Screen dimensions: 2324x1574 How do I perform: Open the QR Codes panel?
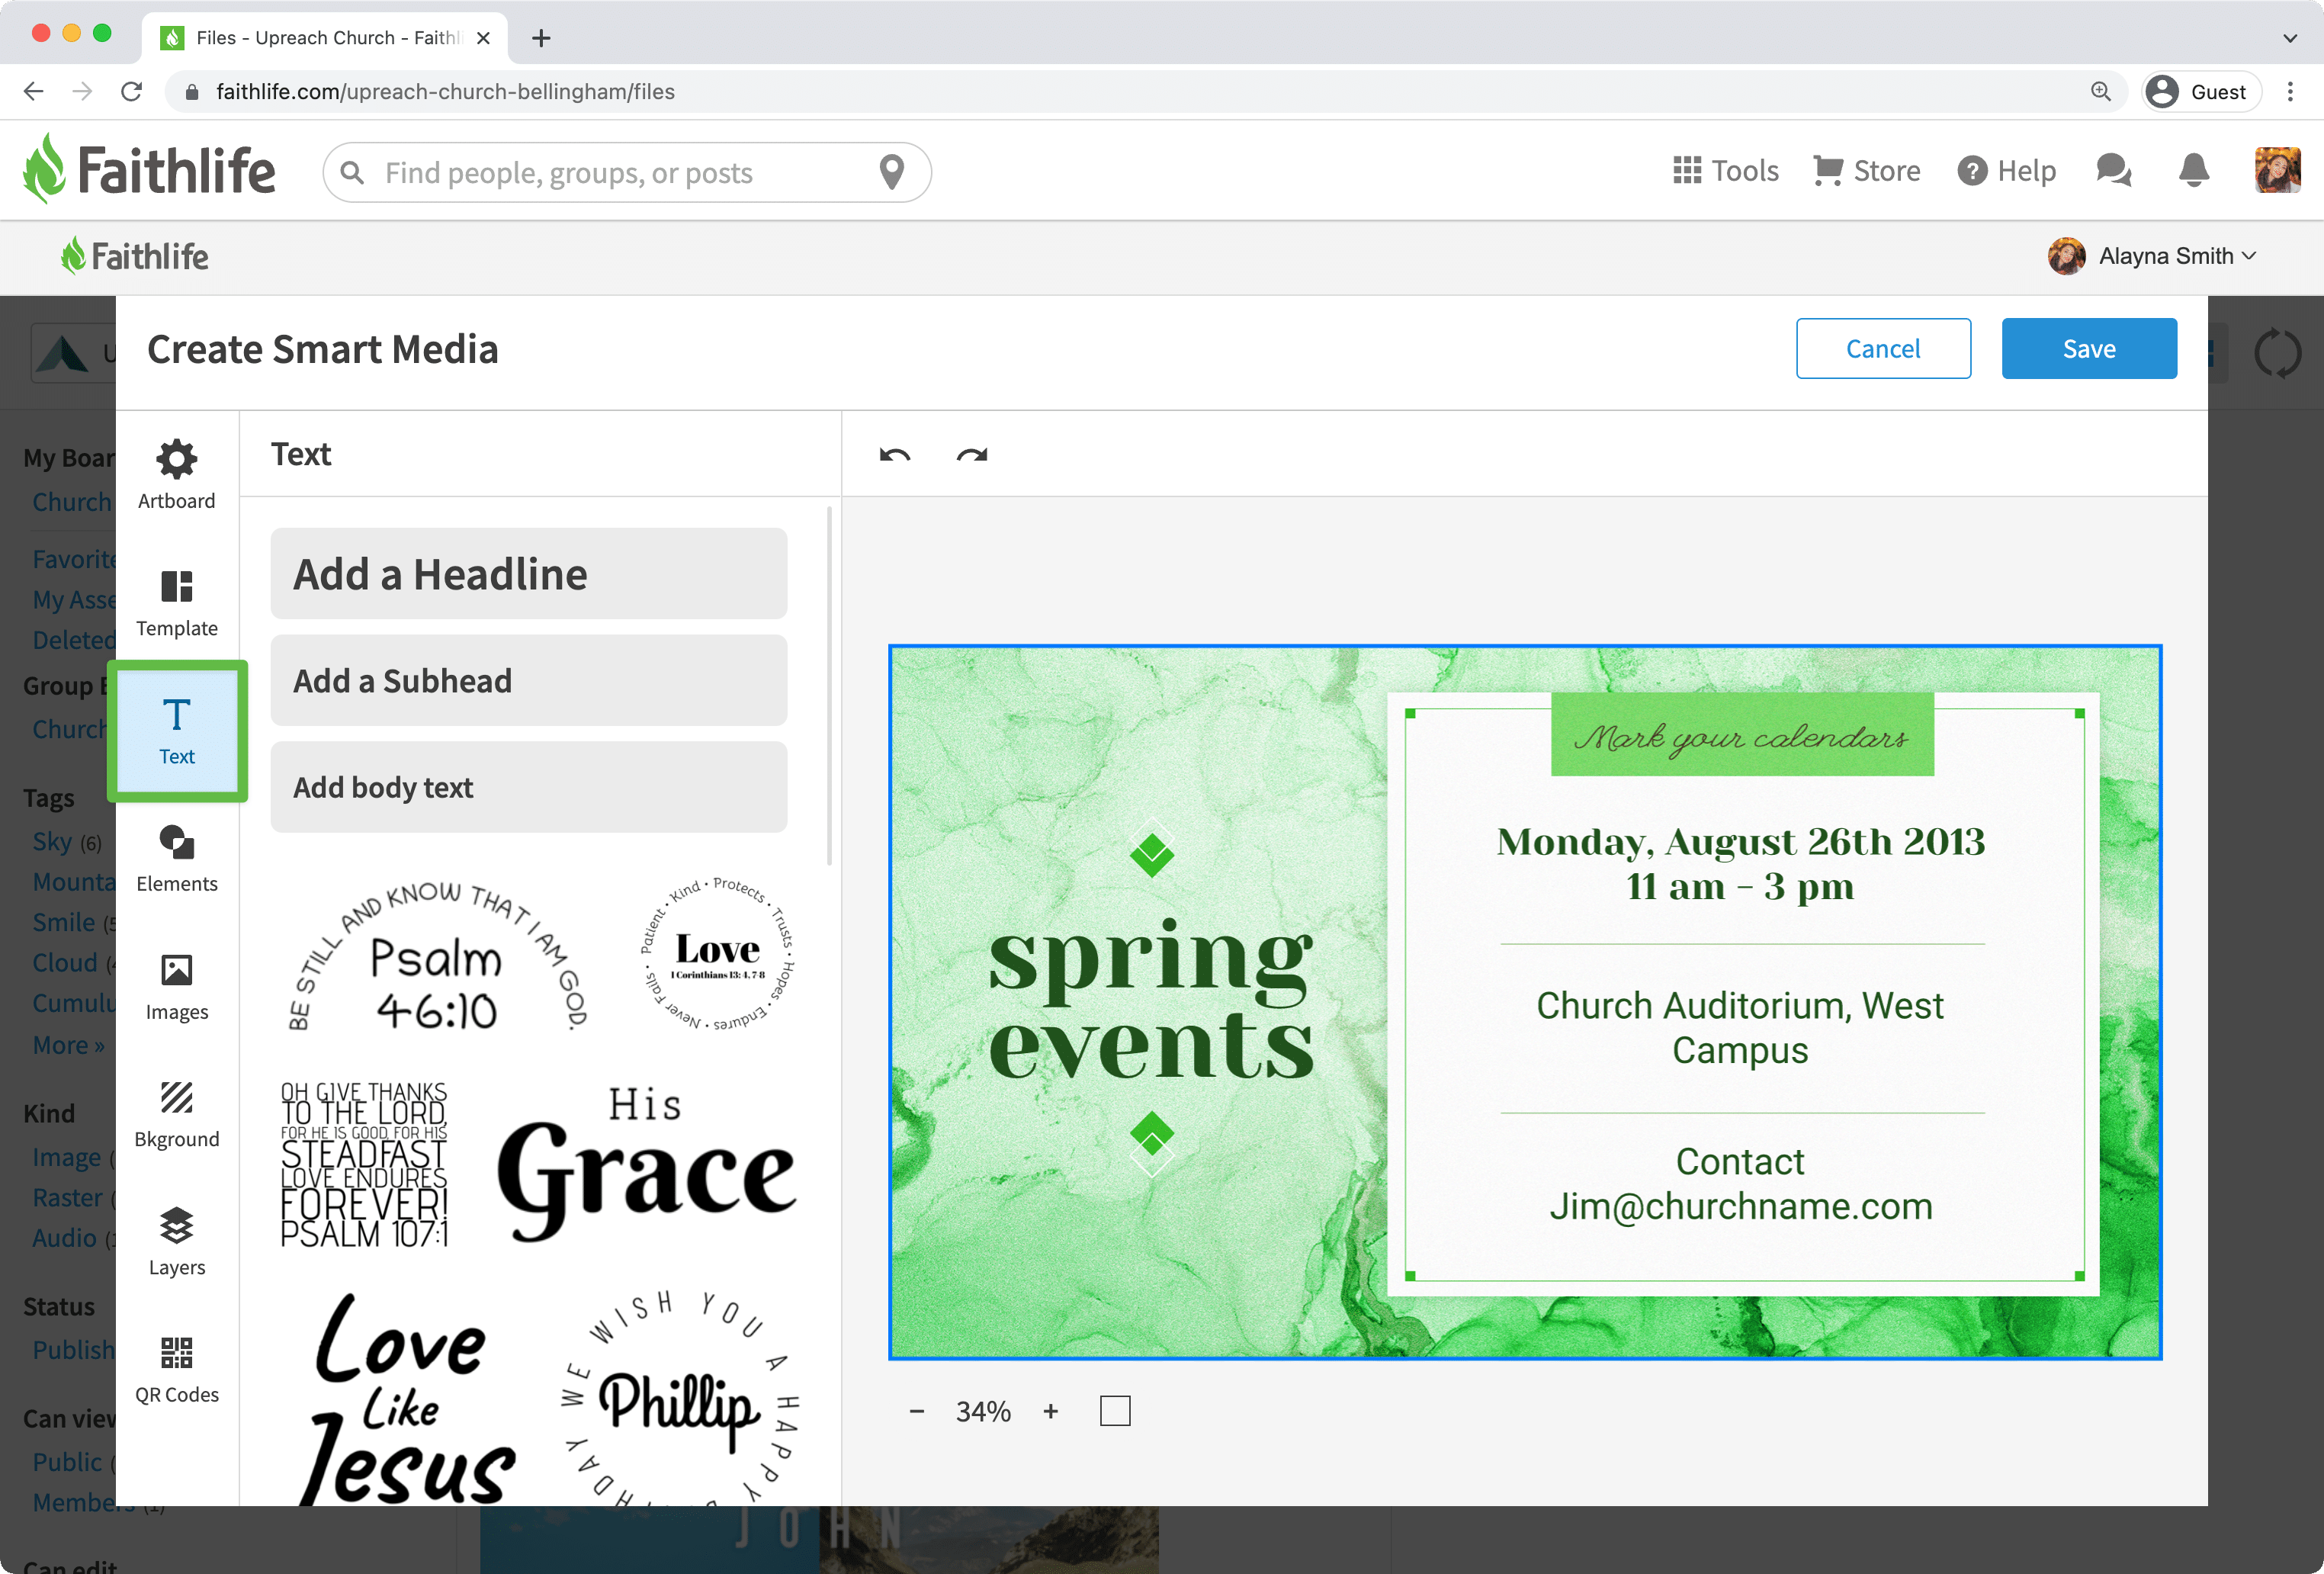pyautogui.click(x=176, y=1370)
